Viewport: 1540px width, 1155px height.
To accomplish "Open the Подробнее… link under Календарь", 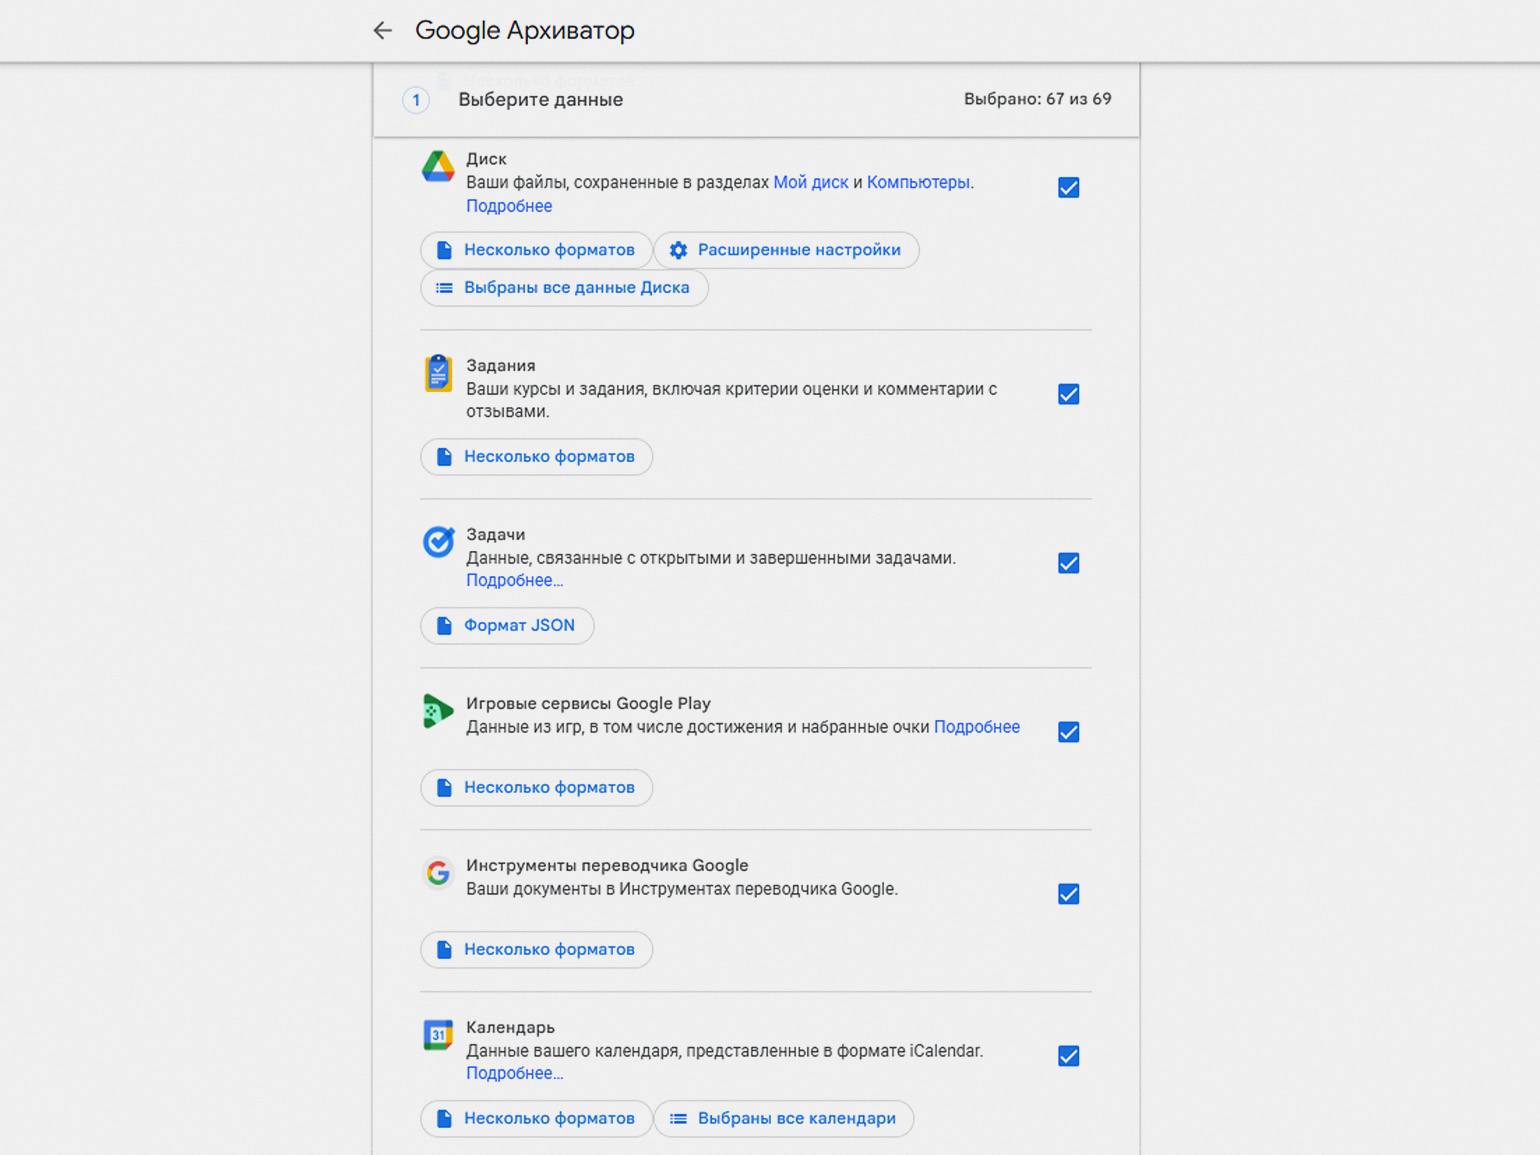I will coord(514,1073).
